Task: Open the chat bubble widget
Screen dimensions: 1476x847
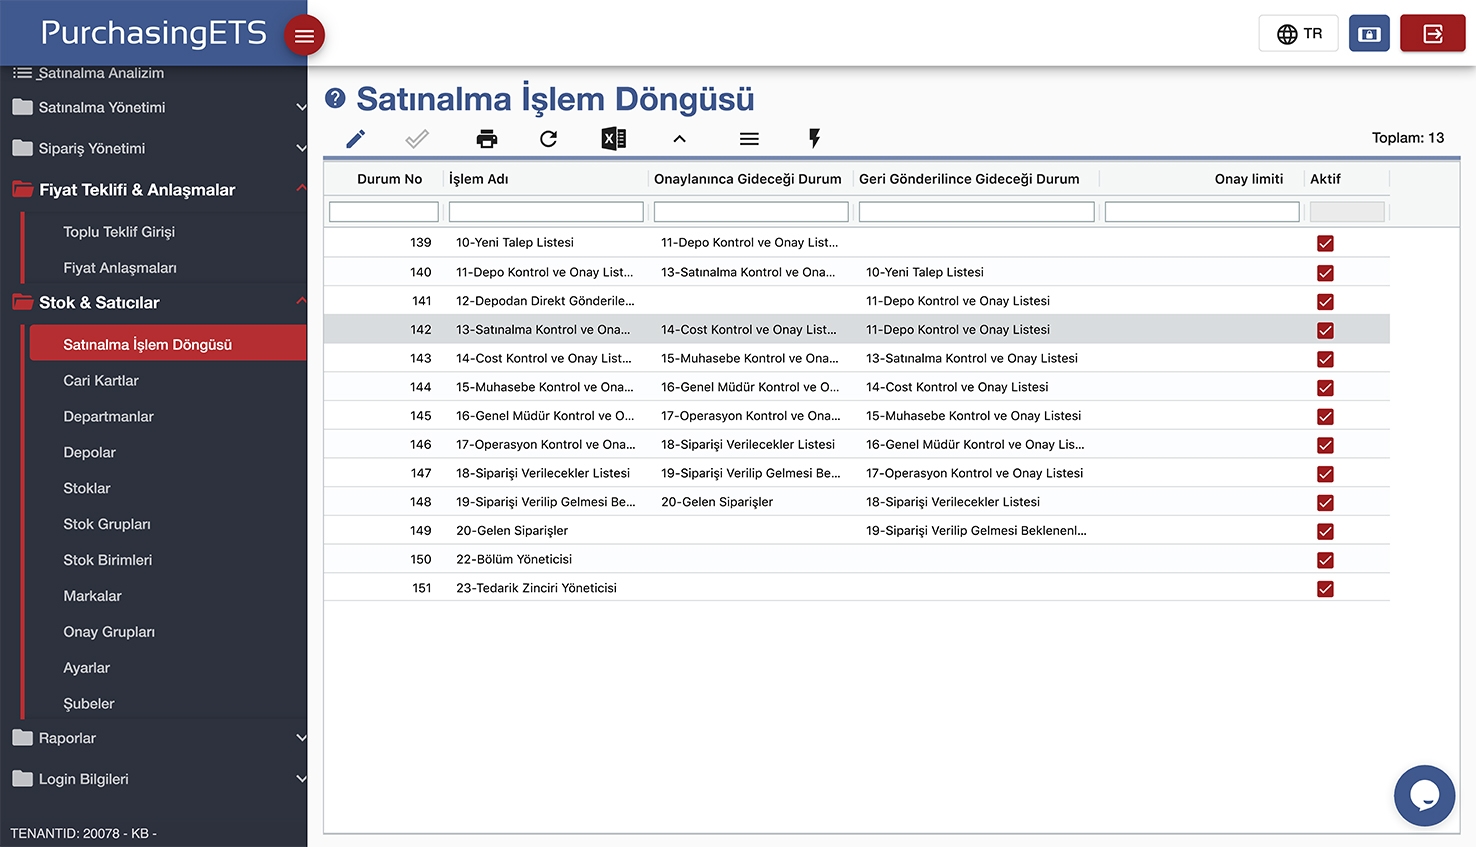Action: point(1424,795)
